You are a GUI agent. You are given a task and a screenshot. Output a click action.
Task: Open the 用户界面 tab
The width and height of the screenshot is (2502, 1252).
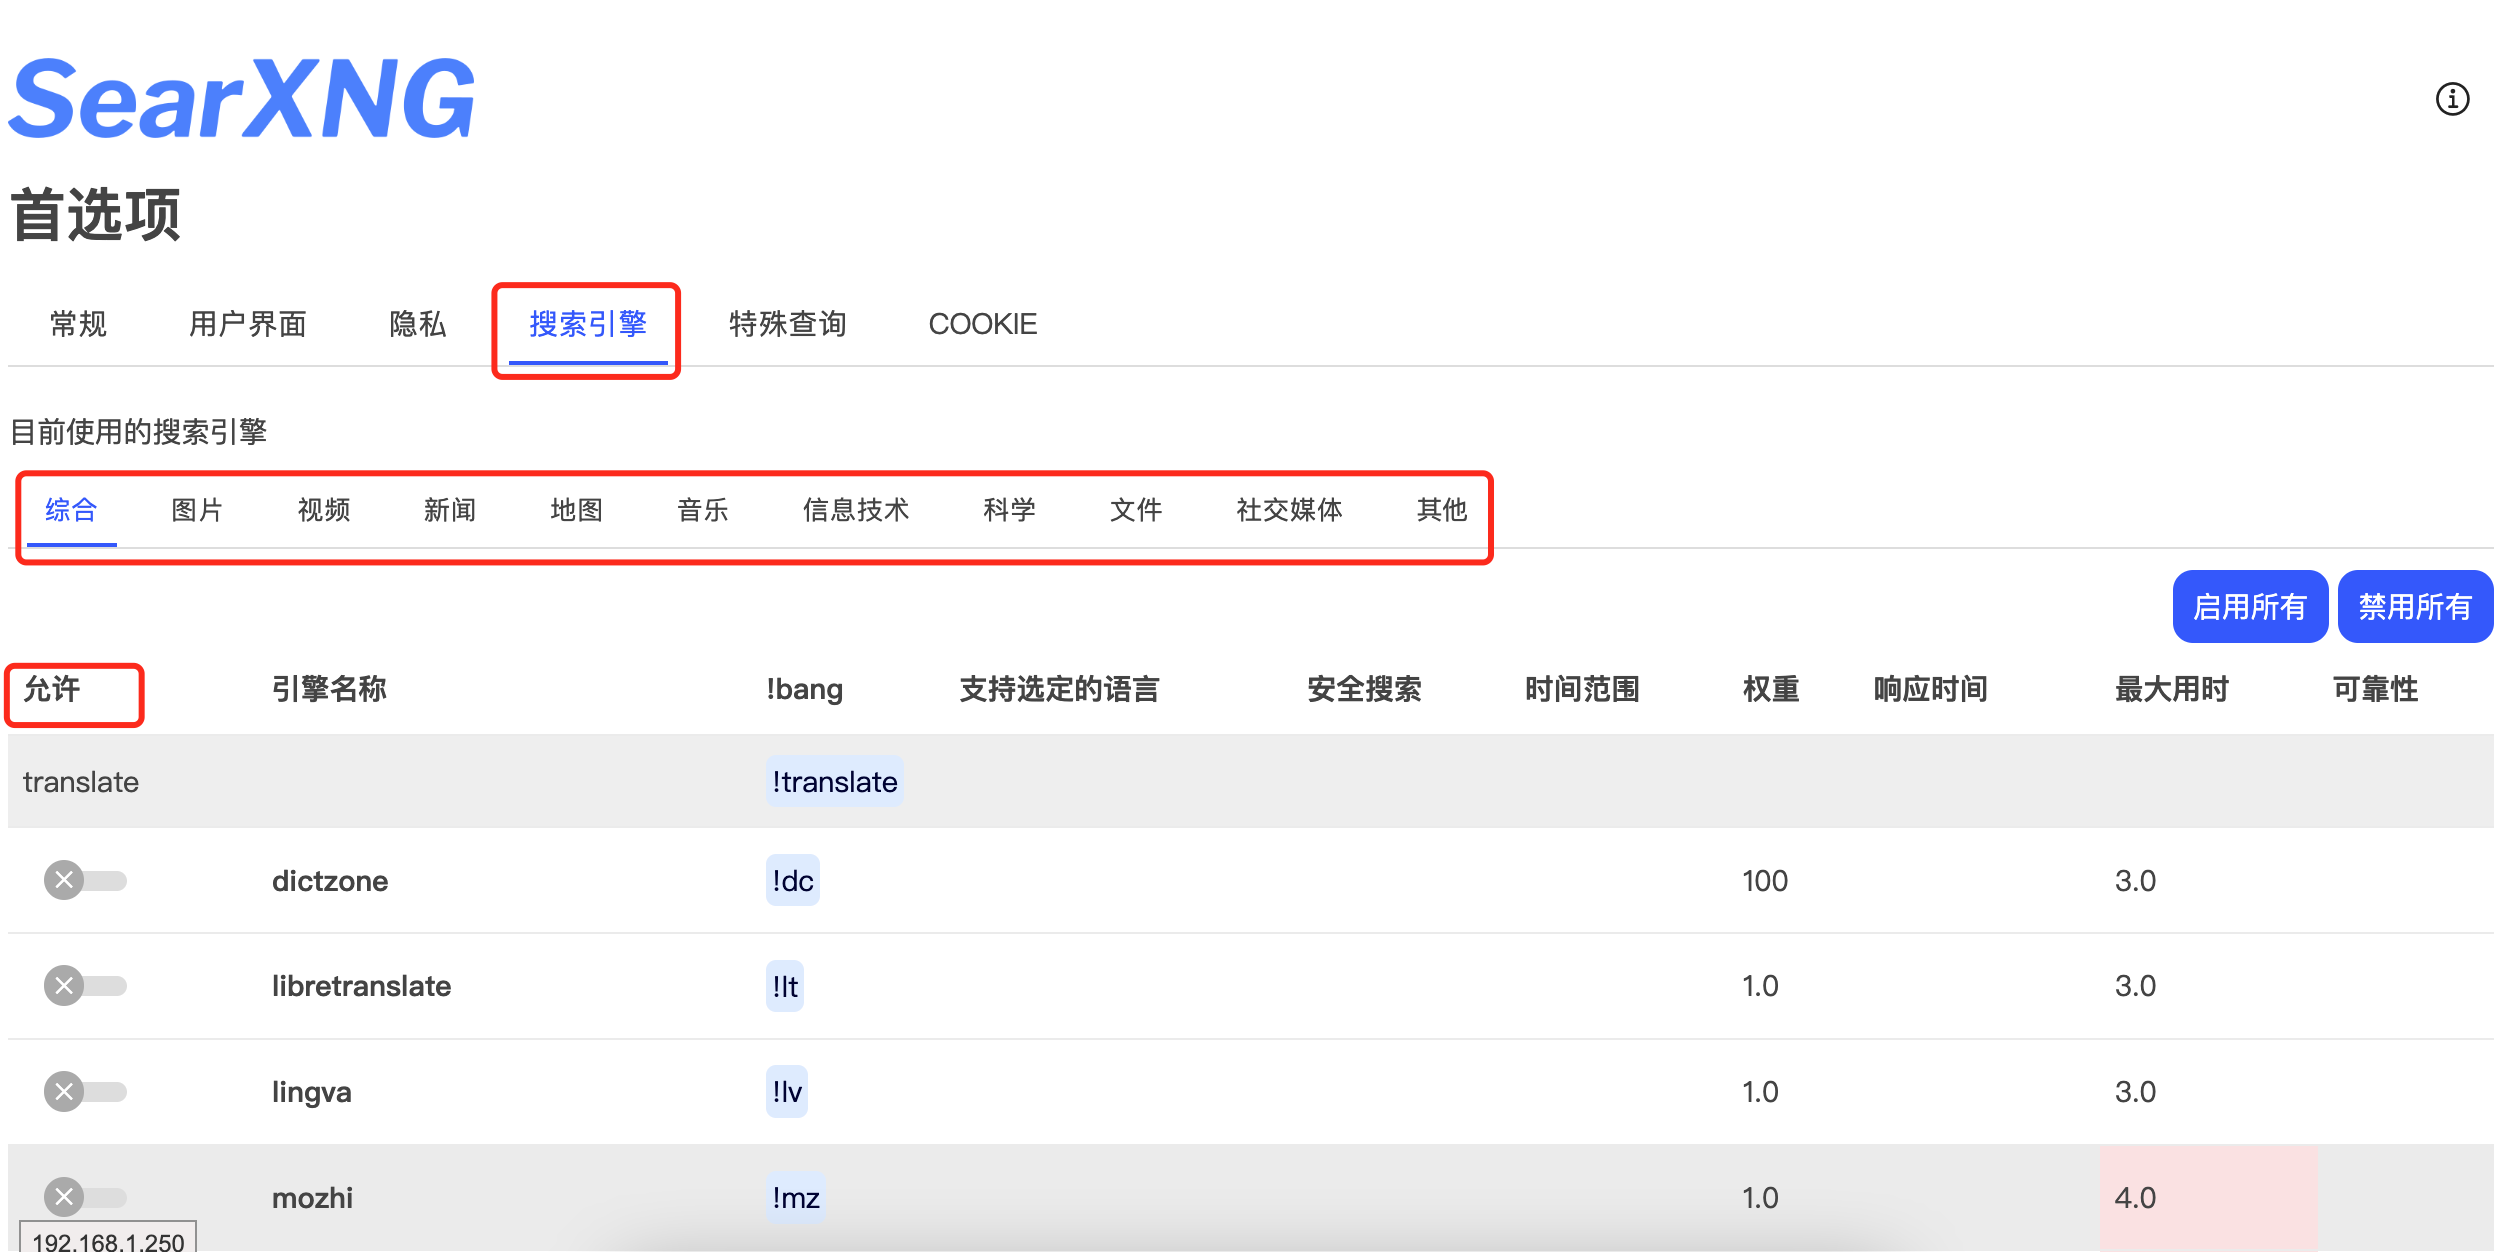(247, 324)
